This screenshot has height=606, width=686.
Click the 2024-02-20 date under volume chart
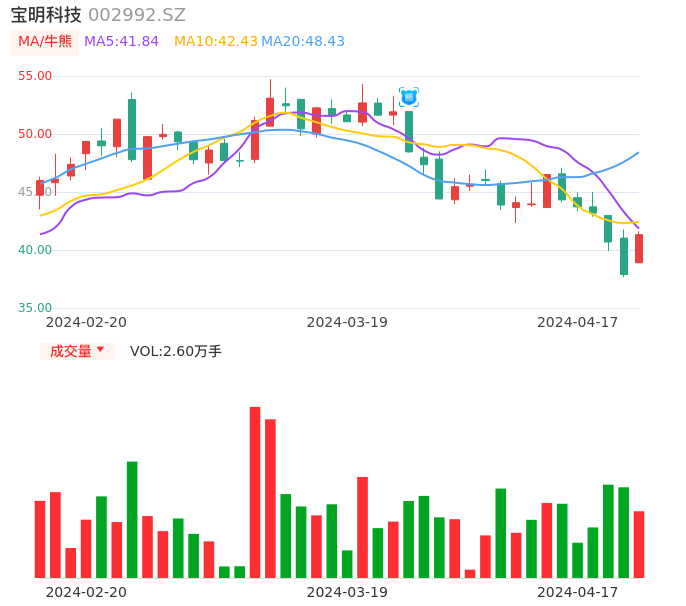(x=86, y=592)
